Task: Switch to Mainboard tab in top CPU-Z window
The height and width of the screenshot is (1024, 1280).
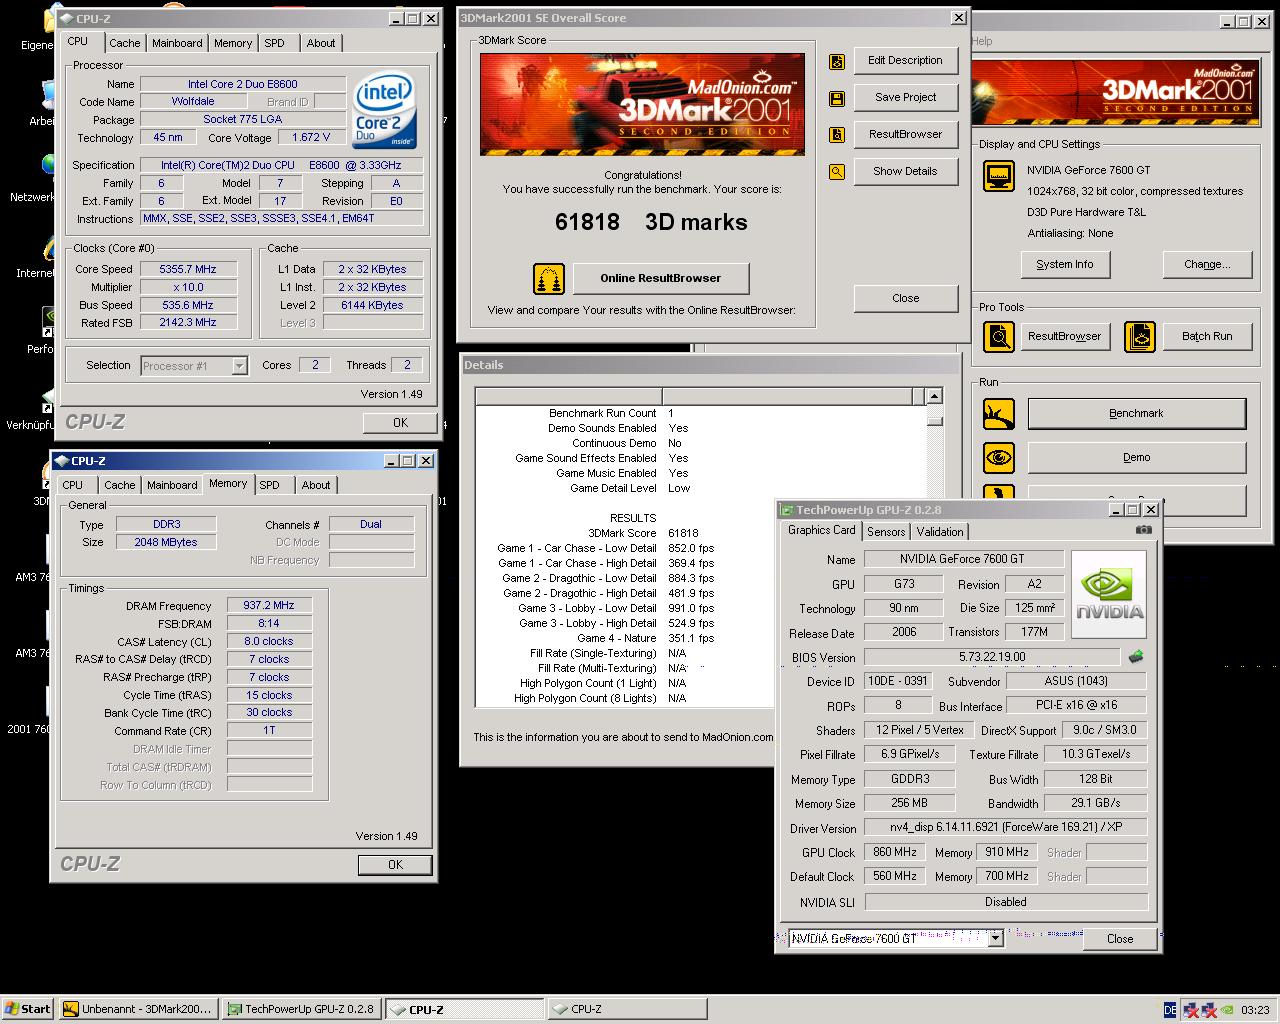Action: [x=177, y=43]
